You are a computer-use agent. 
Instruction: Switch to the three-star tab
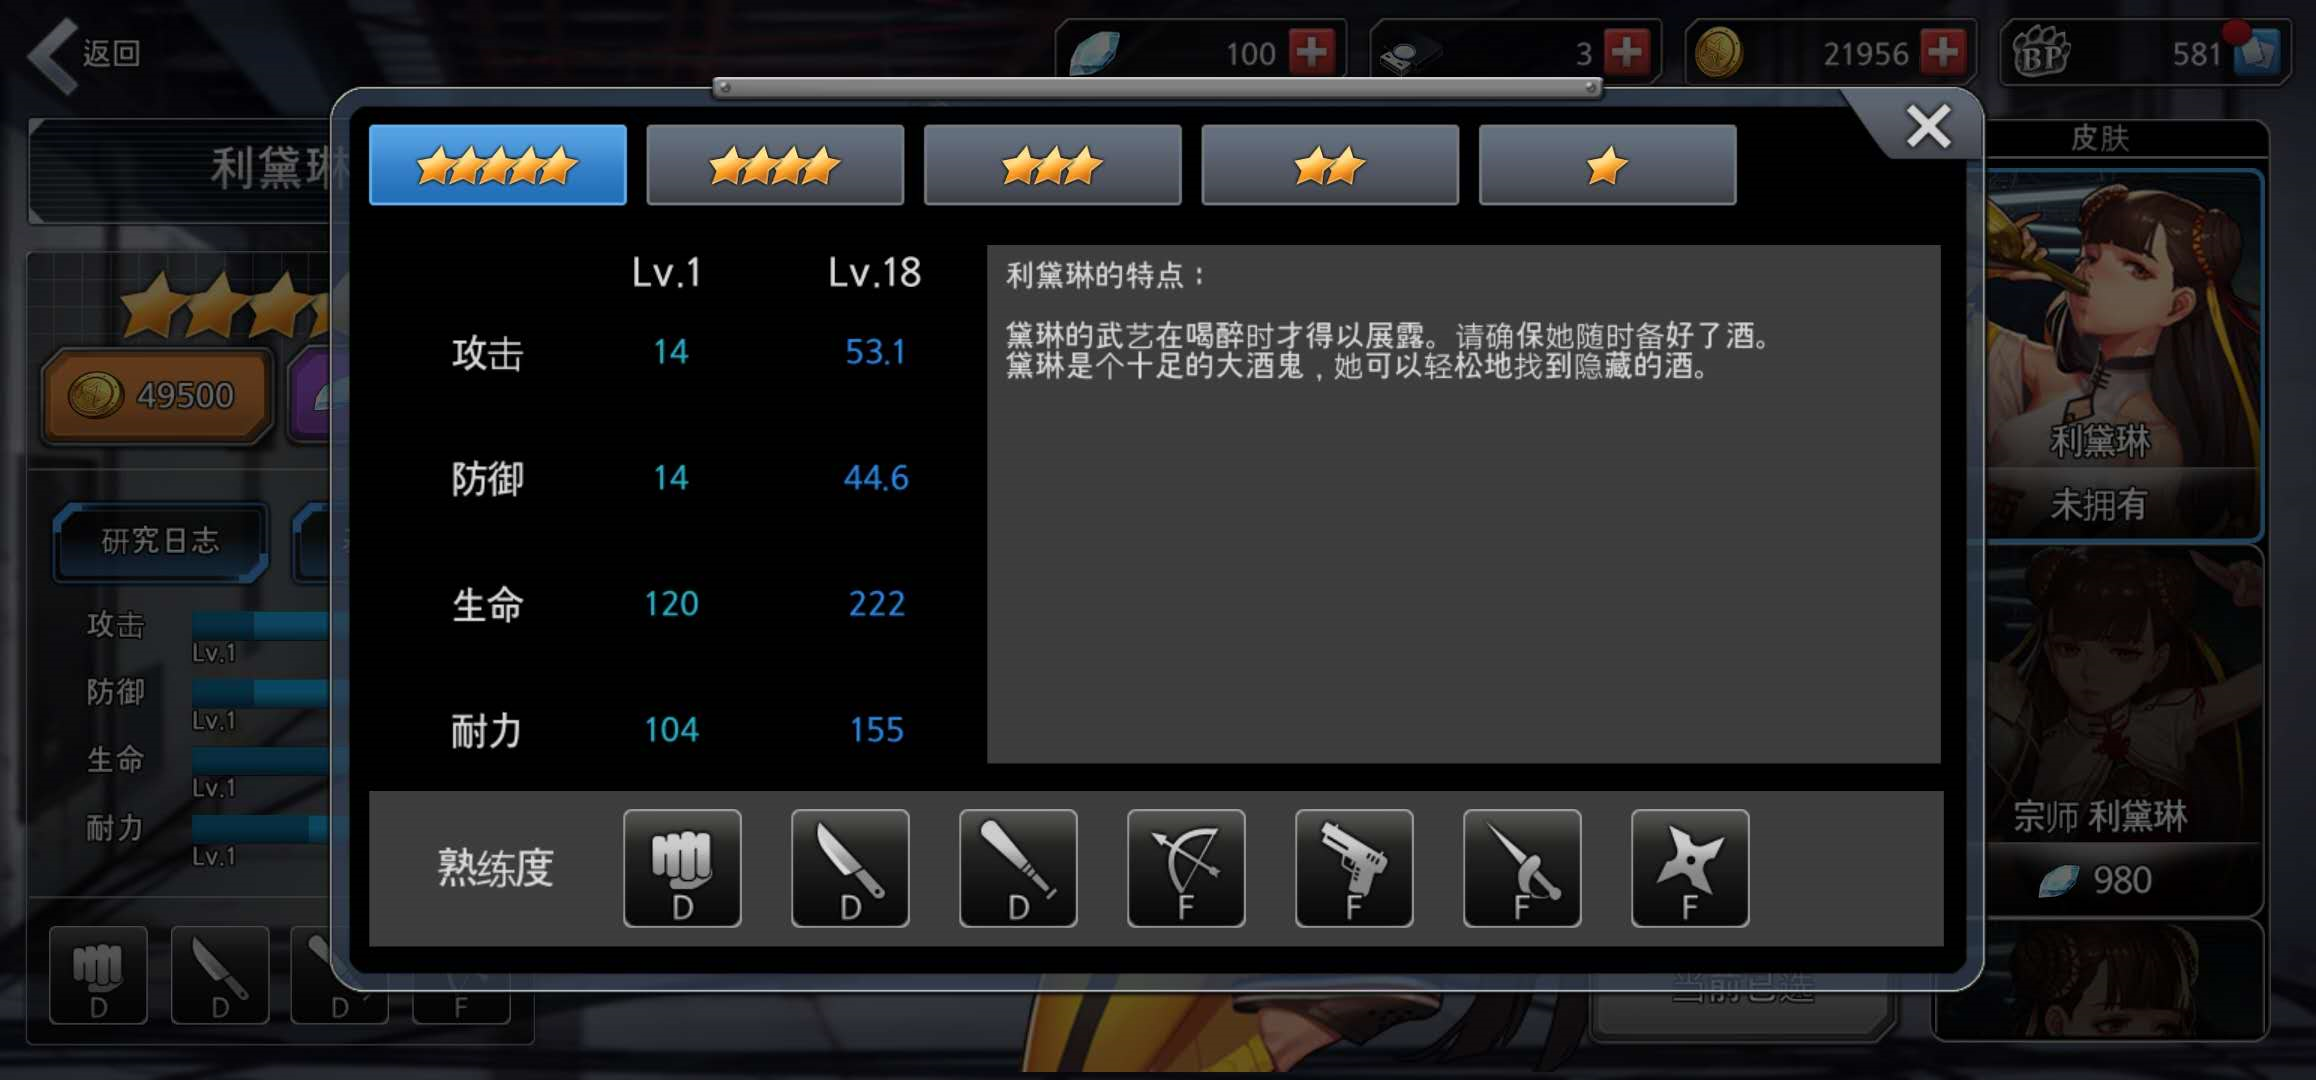pos(1053,165)
